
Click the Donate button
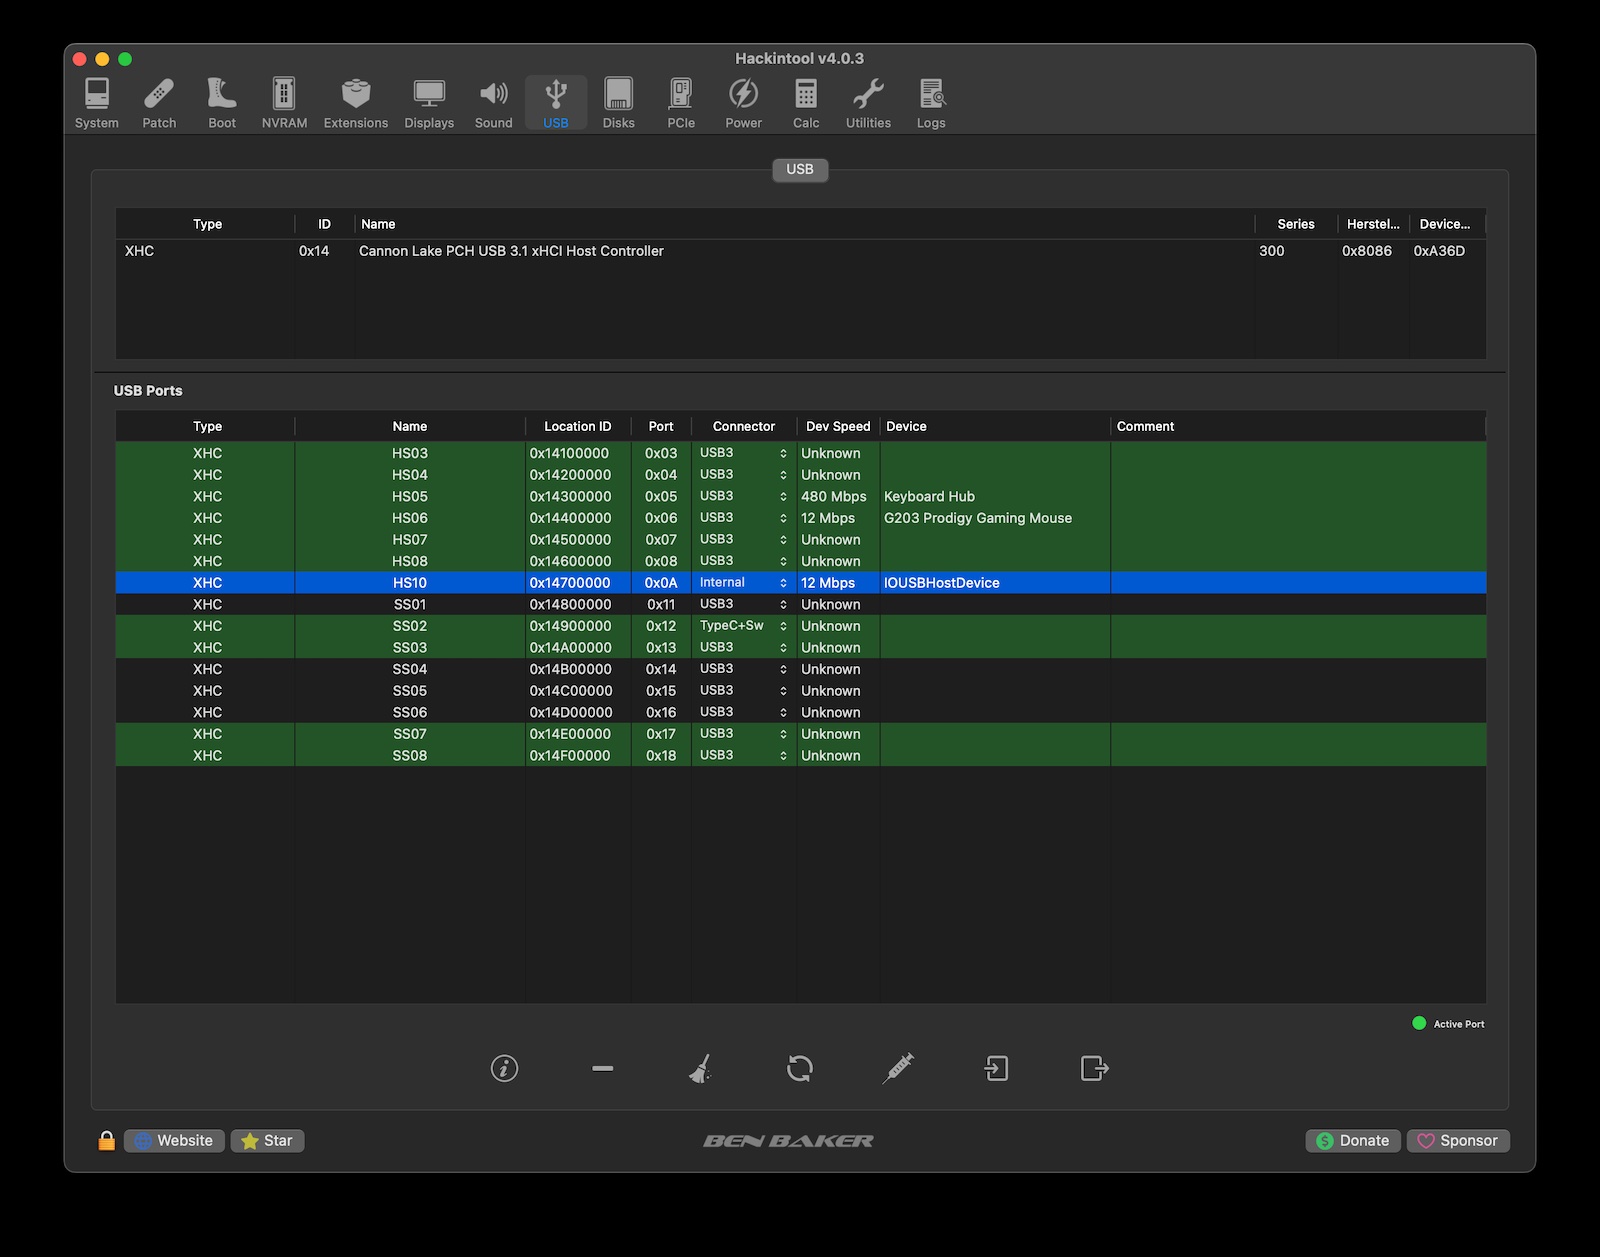point(1352,1140)
